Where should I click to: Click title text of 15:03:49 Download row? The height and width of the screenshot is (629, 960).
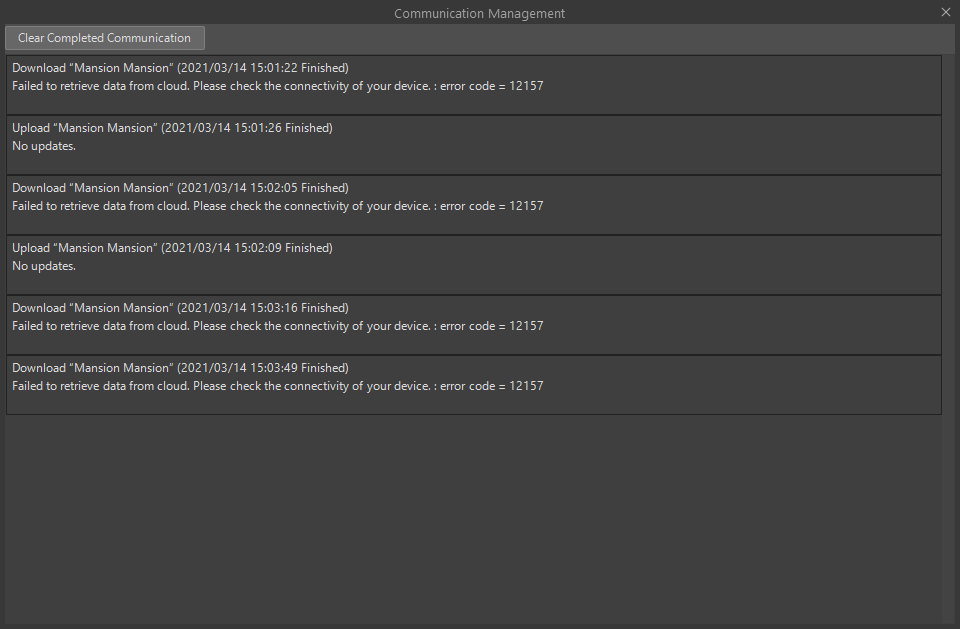[x=181, y=368]
